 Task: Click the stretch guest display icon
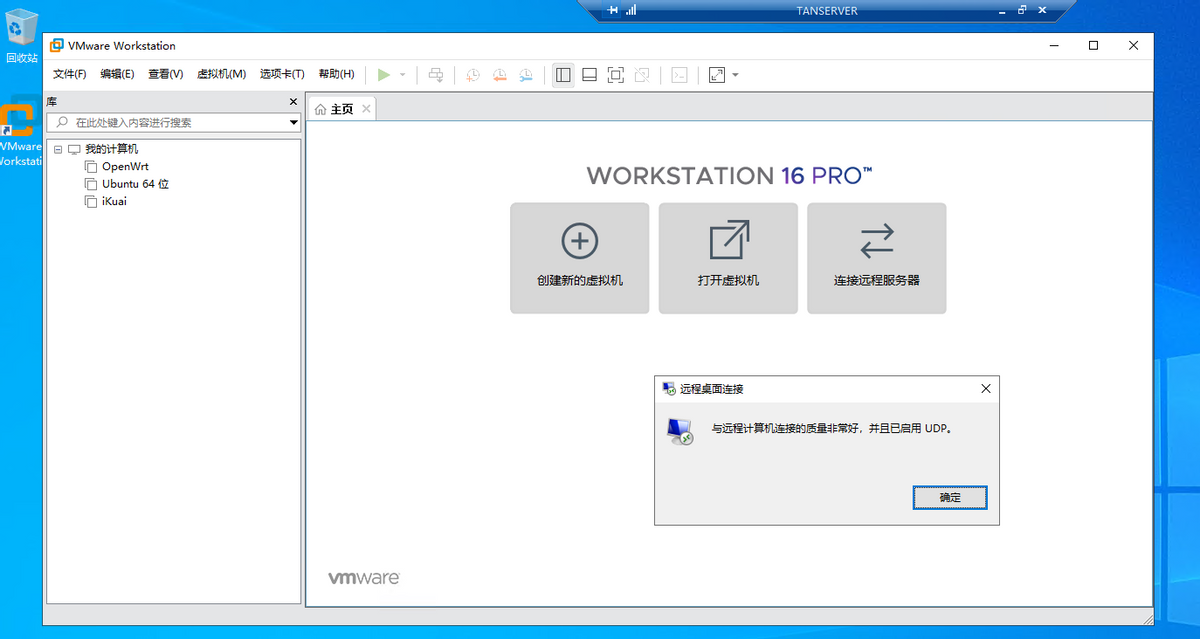coord(716,75)
